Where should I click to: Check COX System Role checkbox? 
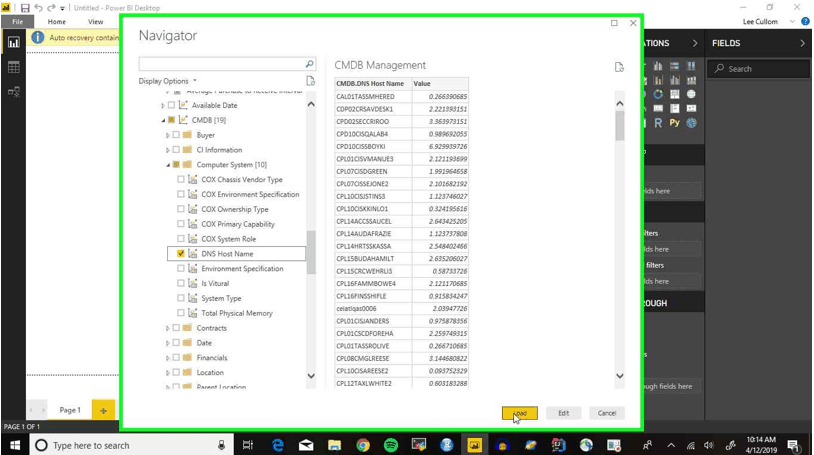point(181,238)
